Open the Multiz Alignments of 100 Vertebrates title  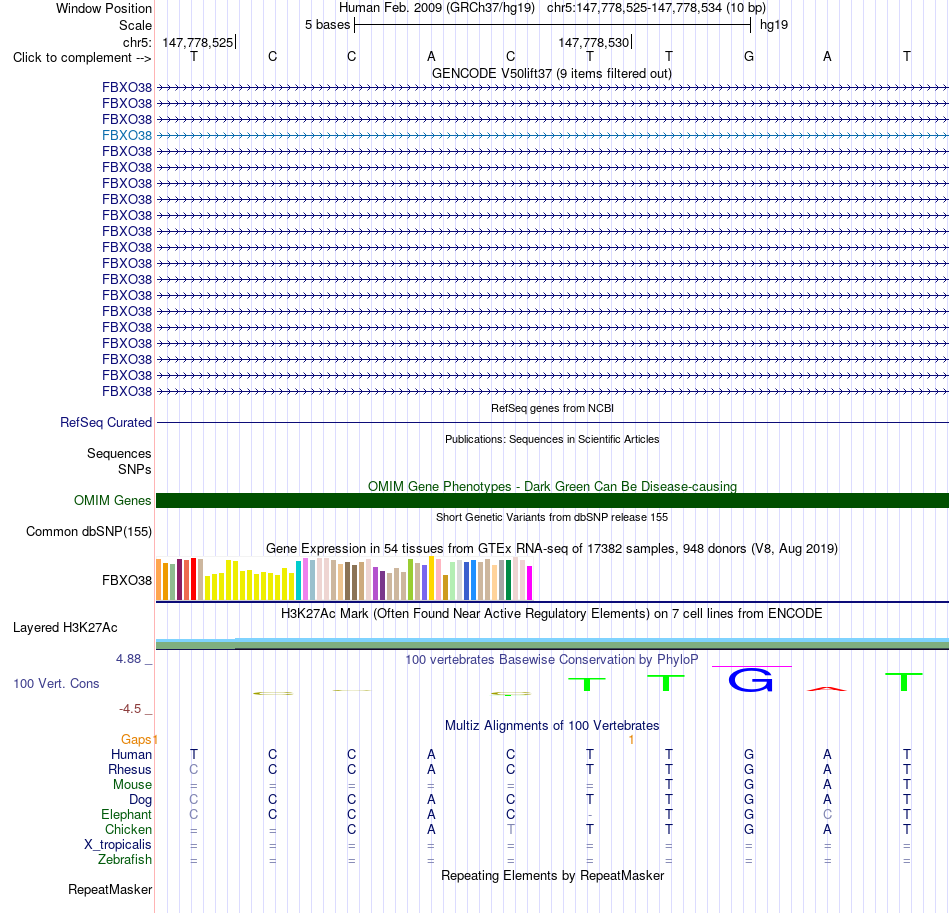pyautogui.click(x=552, y=726)
